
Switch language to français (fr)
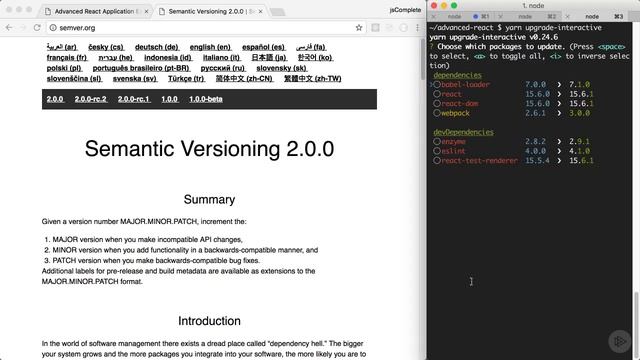[x=67, y=58]
